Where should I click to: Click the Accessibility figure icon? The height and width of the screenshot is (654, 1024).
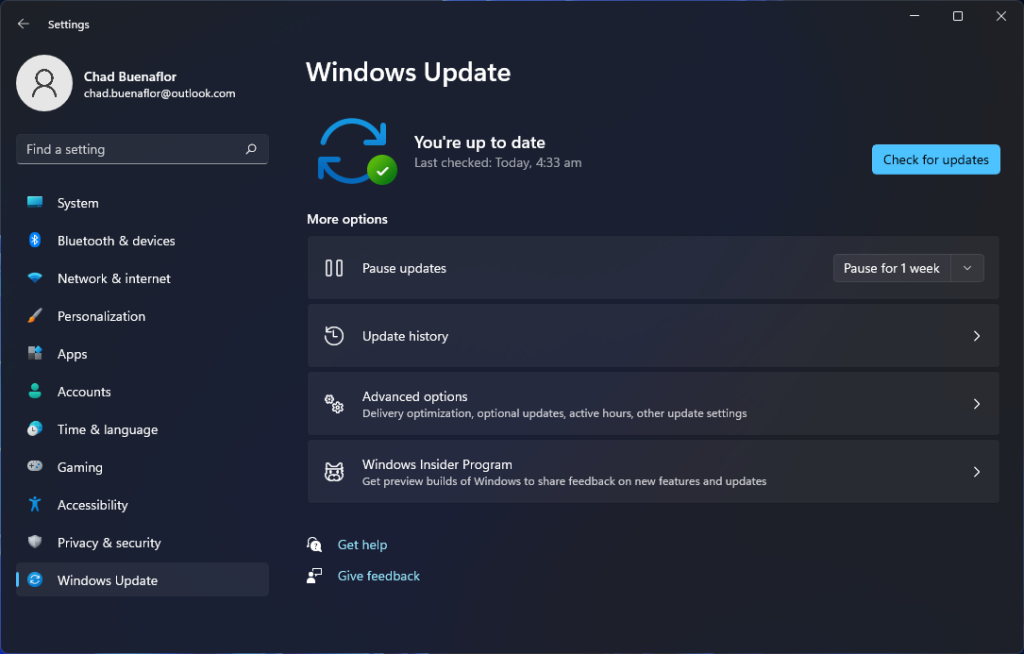point(35,504)
